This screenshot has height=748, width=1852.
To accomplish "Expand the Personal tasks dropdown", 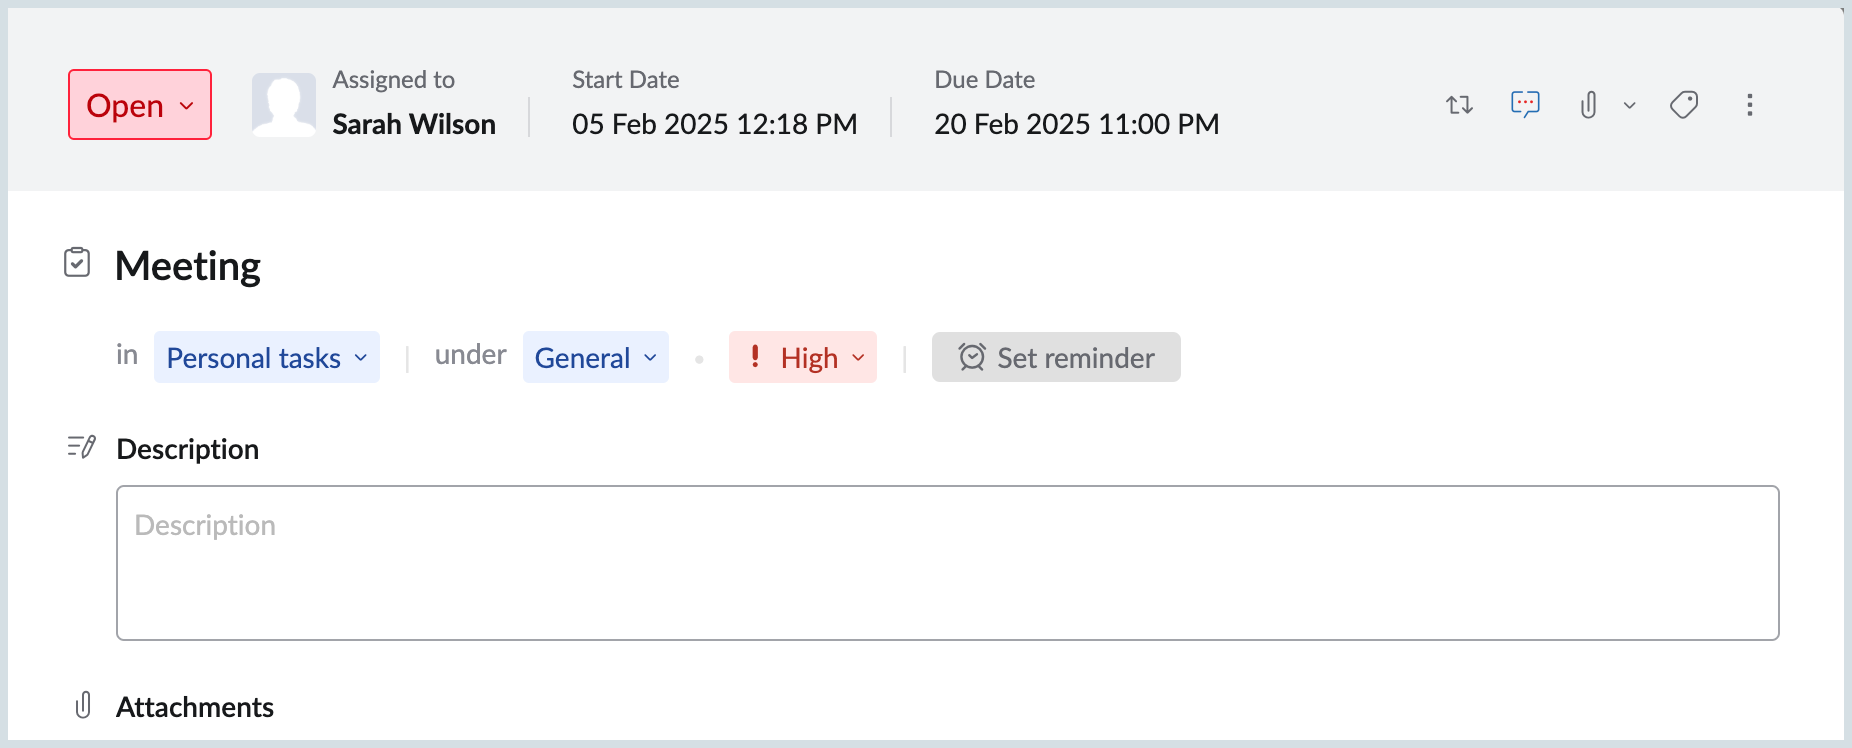I will [267, 357].
